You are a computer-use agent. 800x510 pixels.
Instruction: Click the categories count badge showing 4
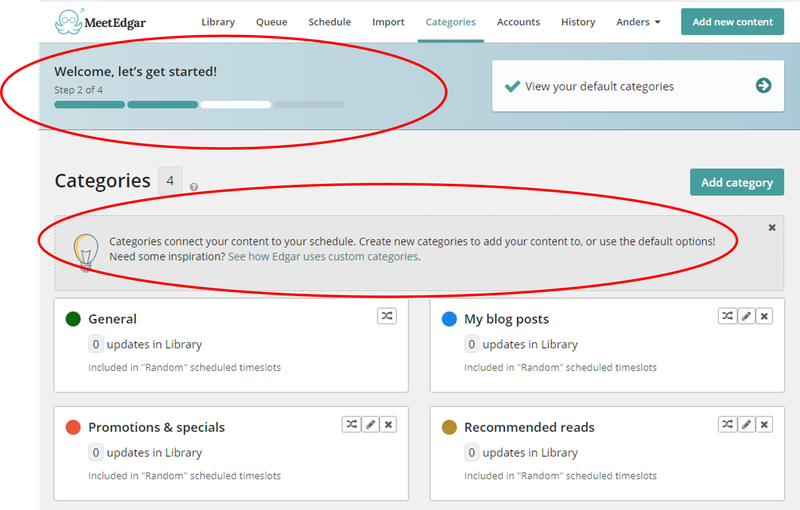pyautogui.click(x=170, y=181)
